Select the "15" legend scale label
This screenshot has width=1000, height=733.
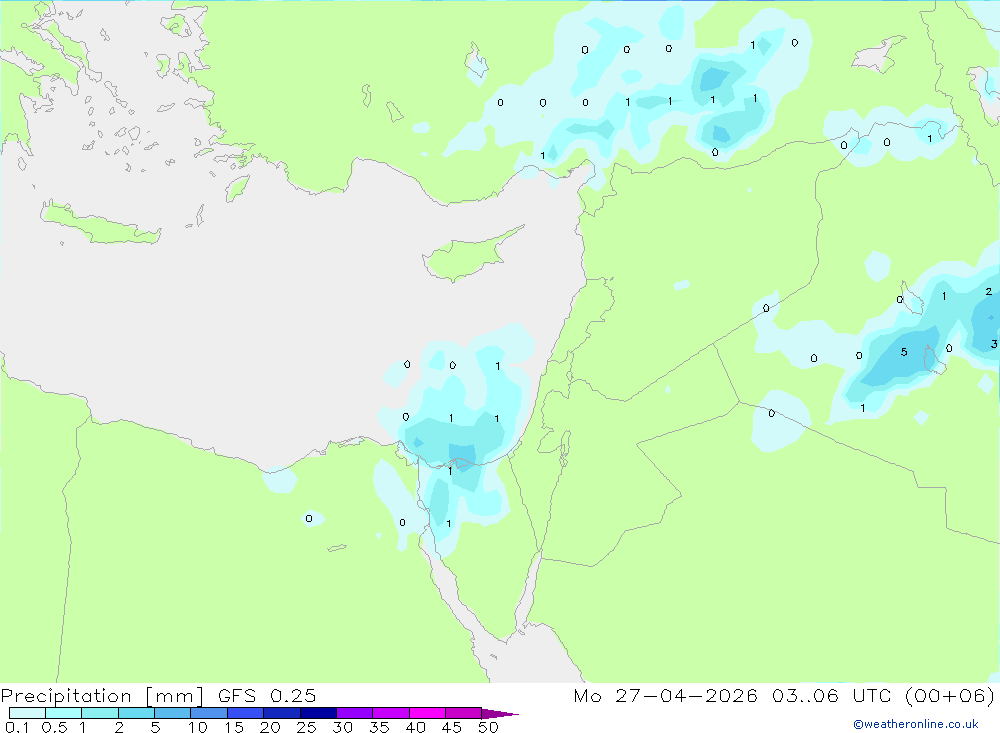(234, 727)
